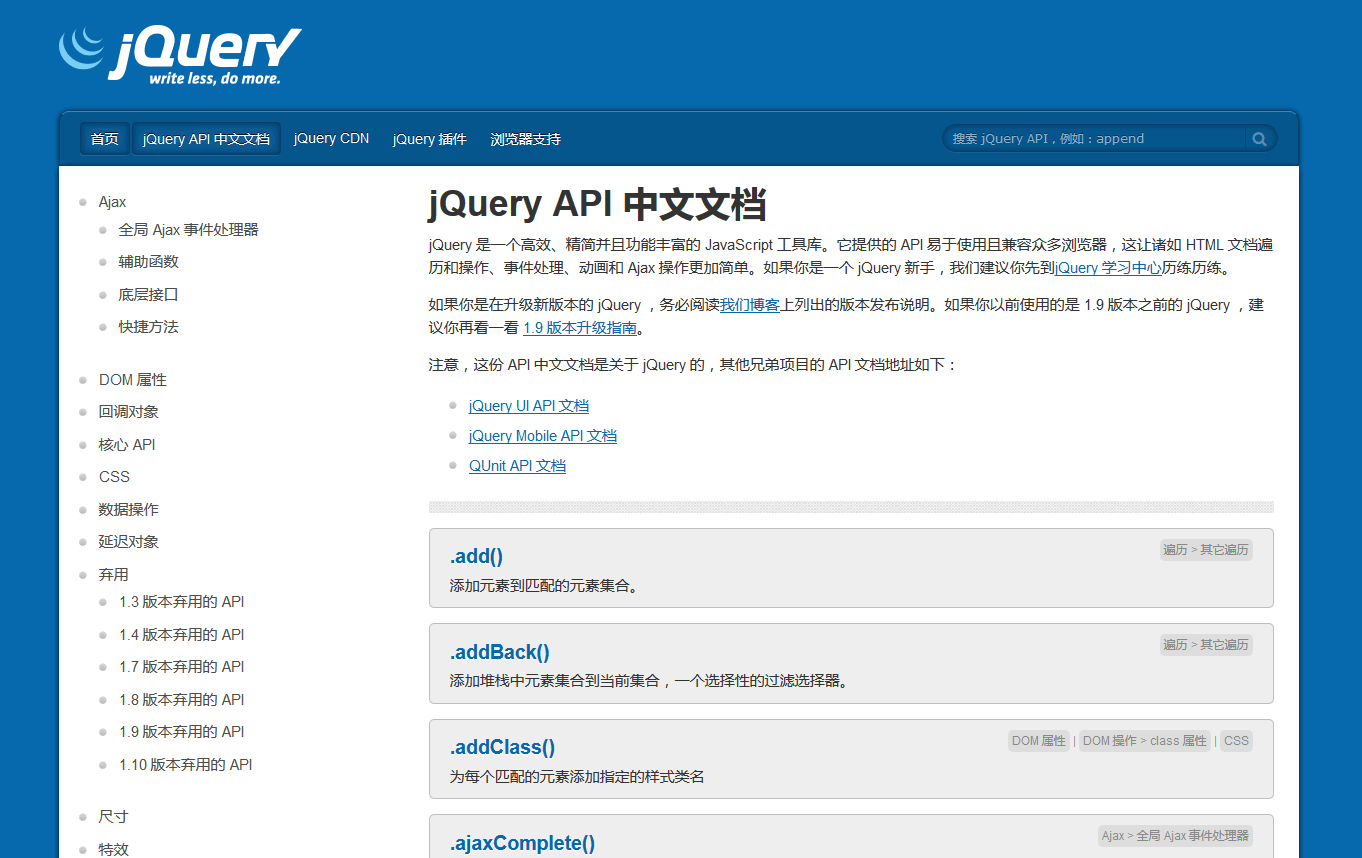Open the jQuery Mobile API 文档 link
Image resolution: width=1362 pixels, height=858 pixels.
point(542,436)
